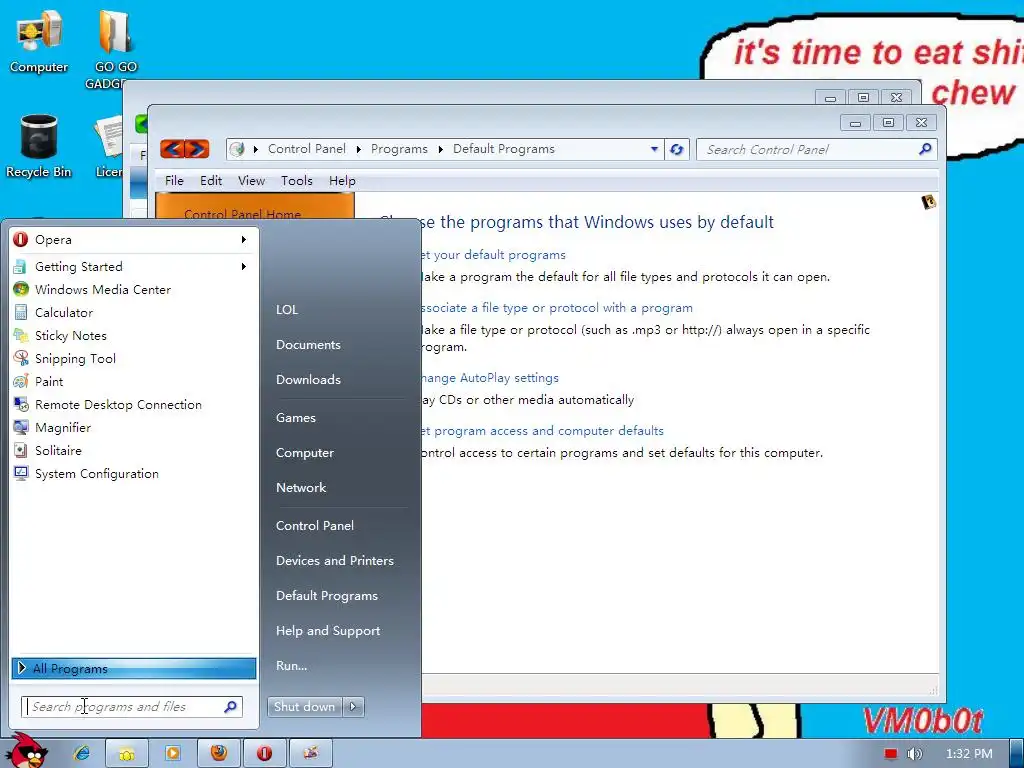Open the Help menu
The height and width of the screenshot is (768, 1024).
342,181
